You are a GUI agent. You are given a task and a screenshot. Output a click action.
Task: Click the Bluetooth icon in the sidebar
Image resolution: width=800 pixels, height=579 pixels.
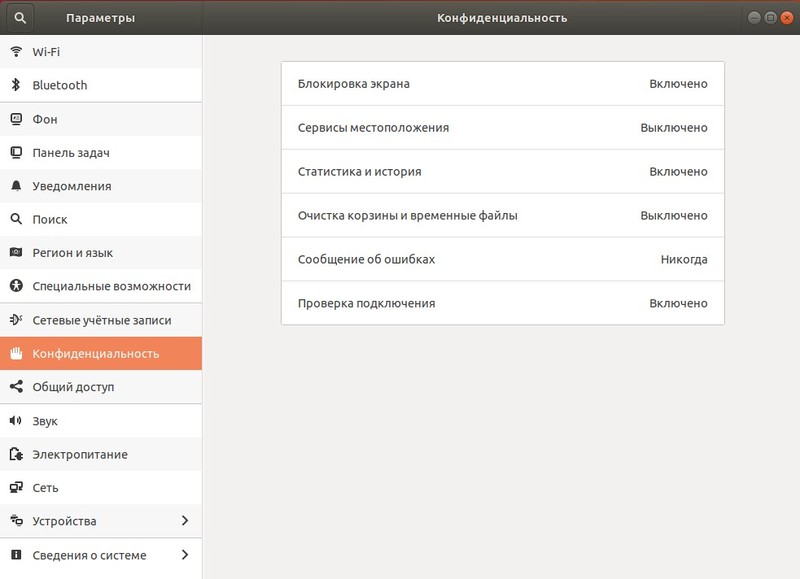point(17,85)
